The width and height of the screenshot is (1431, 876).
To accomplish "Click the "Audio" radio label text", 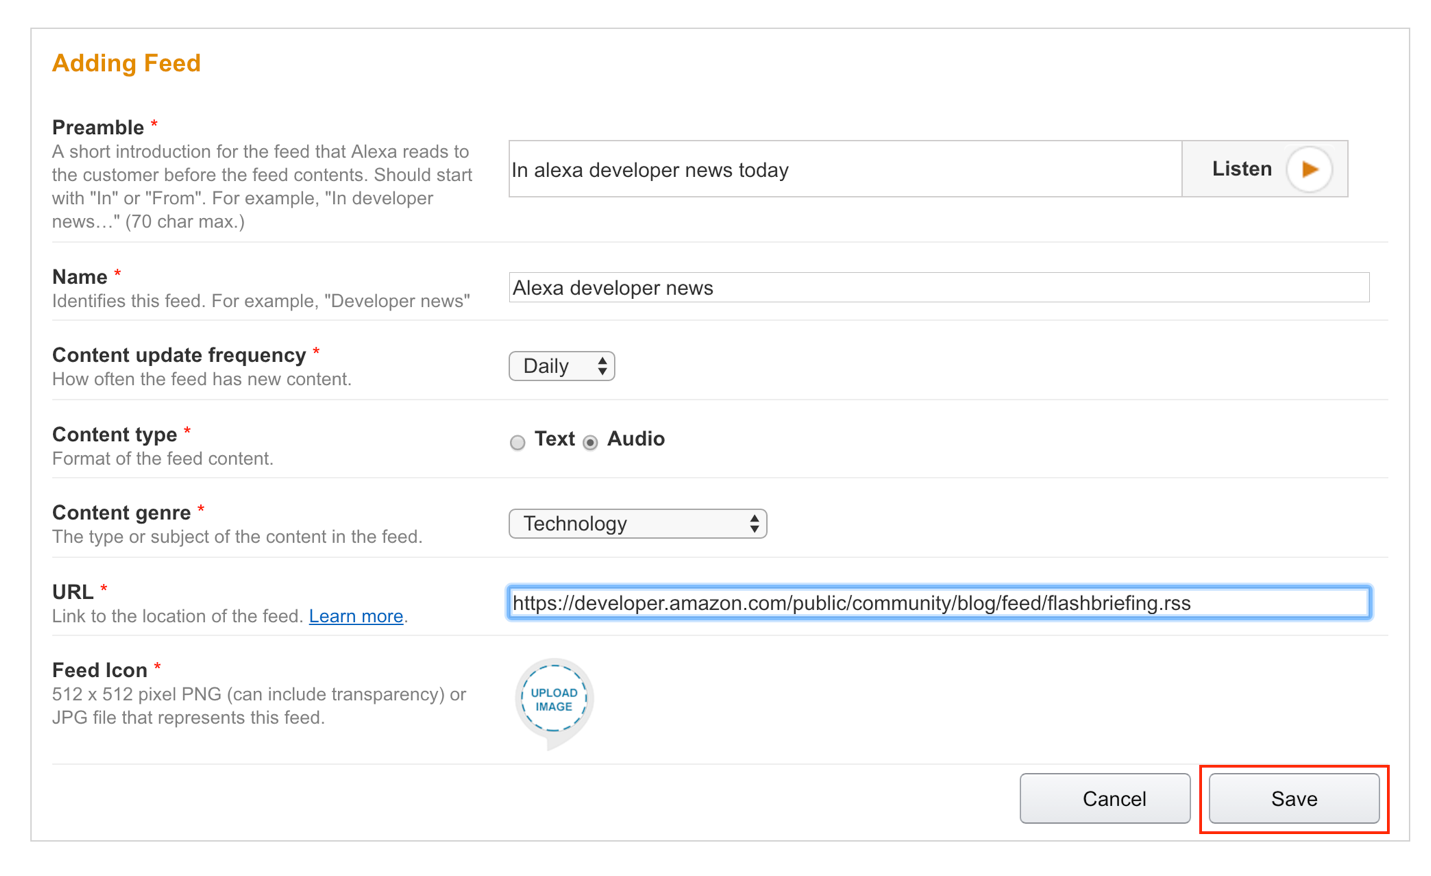I will (635, 439).
